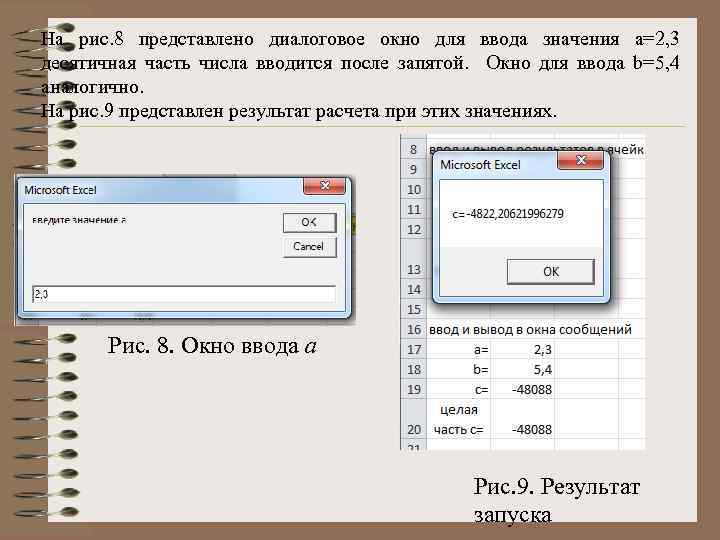The image size is (720, 540).
Task: Click the input field containing 2,3
Action: tap(184, 294)
